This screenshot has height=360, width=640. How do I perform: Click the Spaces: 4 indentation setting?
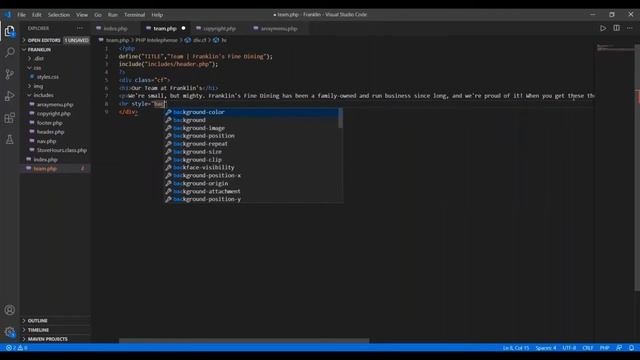(546, 348)
